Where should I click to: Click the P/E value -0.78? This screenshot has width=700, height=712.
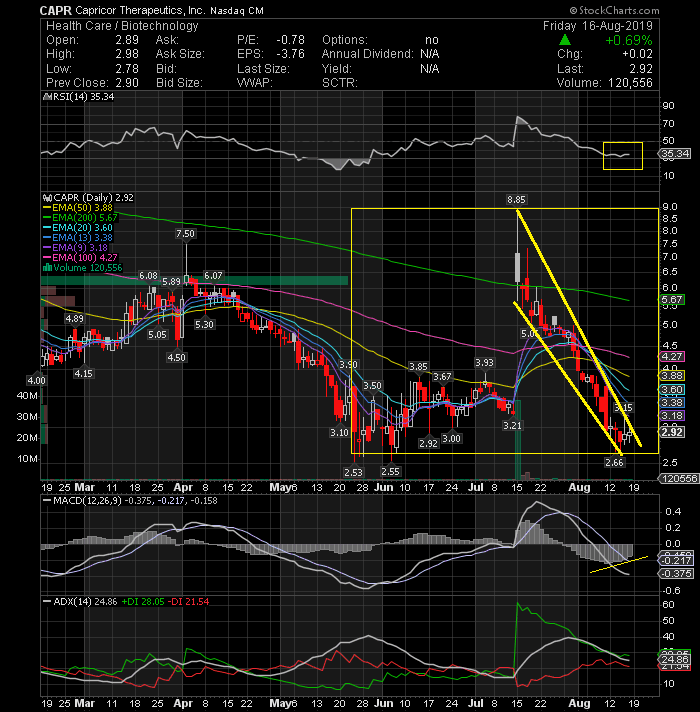(291, 40)
